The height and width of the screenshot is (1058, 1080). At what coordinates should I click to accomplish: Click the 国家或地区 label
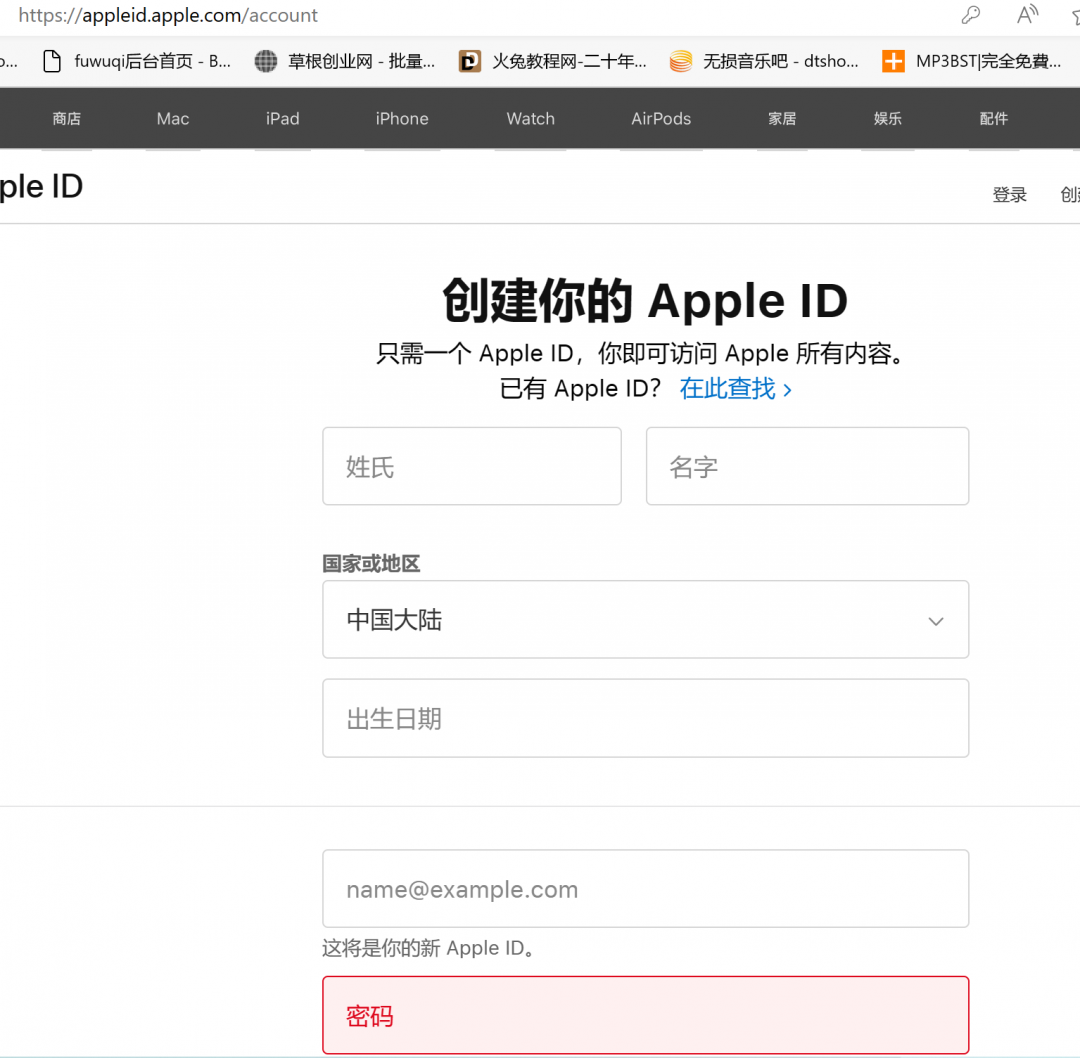point(371,563)
